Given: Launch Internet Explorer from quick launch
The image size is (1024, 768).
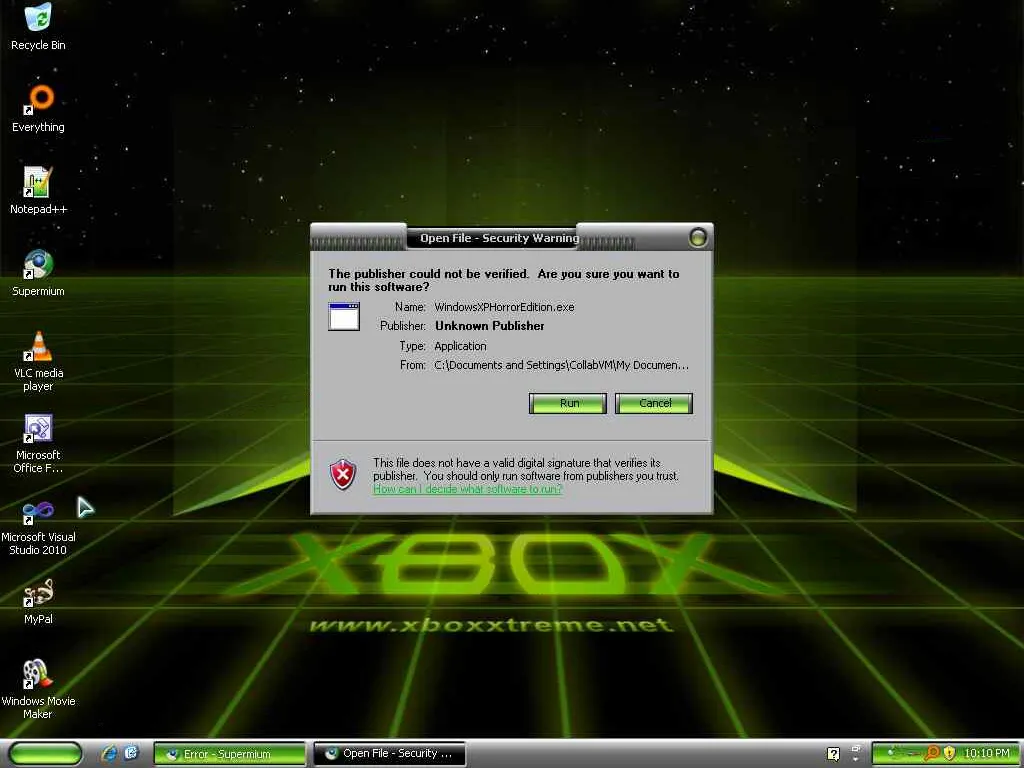Looking at the screenshot, I should 109,754.
